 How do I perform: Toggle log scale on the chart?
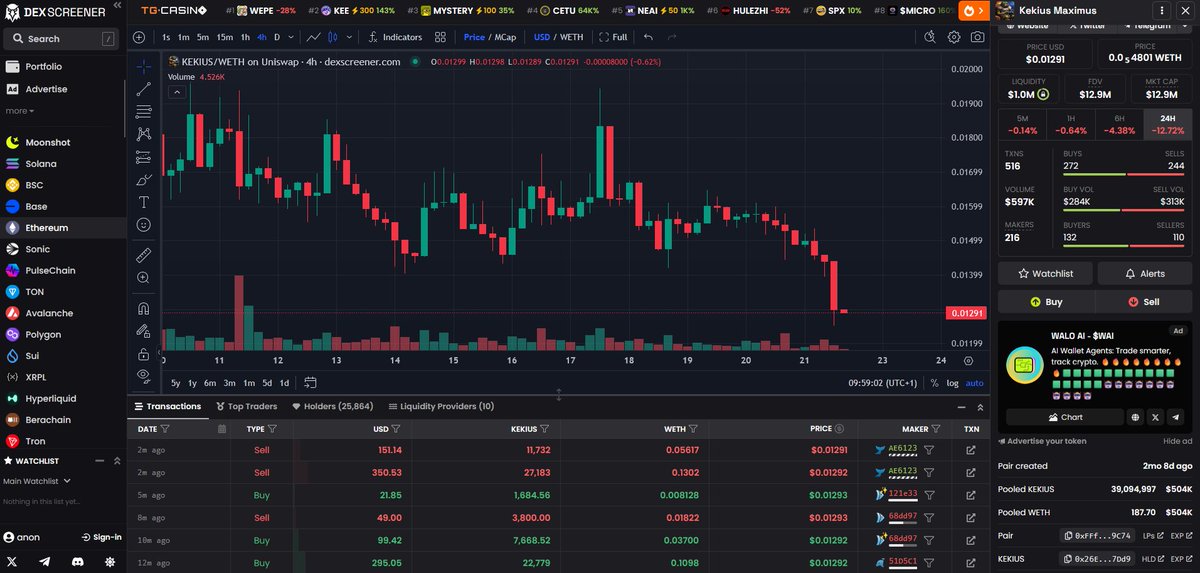[x=952, y=383]
